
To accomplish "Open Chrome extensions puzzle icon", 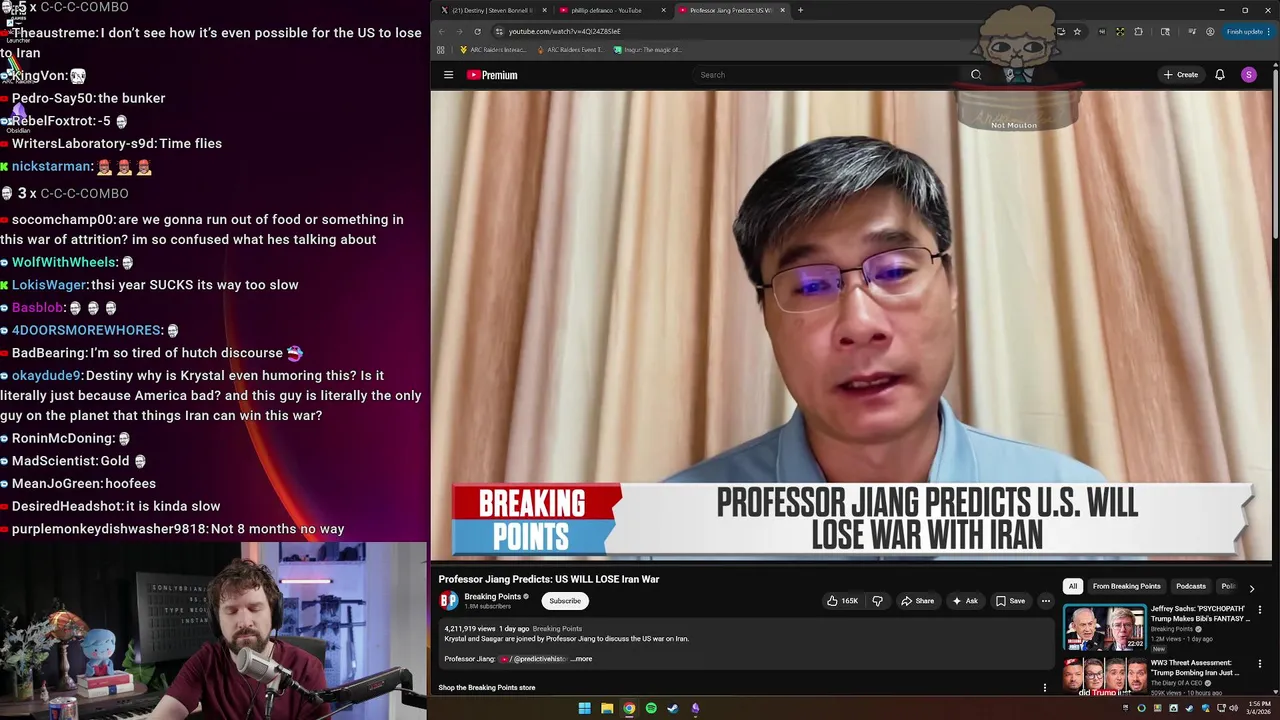I will point(1138,31).
